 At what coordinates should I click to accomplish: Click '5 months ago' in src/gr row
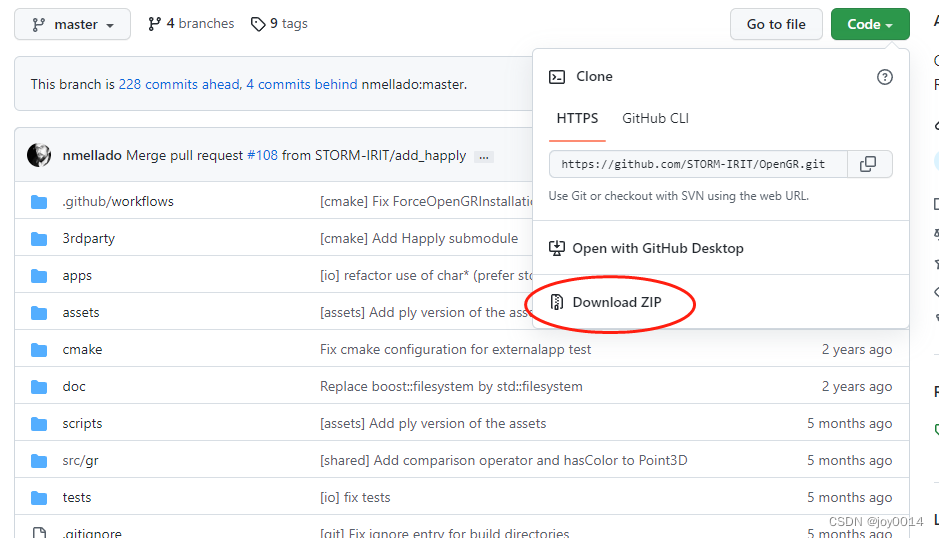(x=850, y=461)
